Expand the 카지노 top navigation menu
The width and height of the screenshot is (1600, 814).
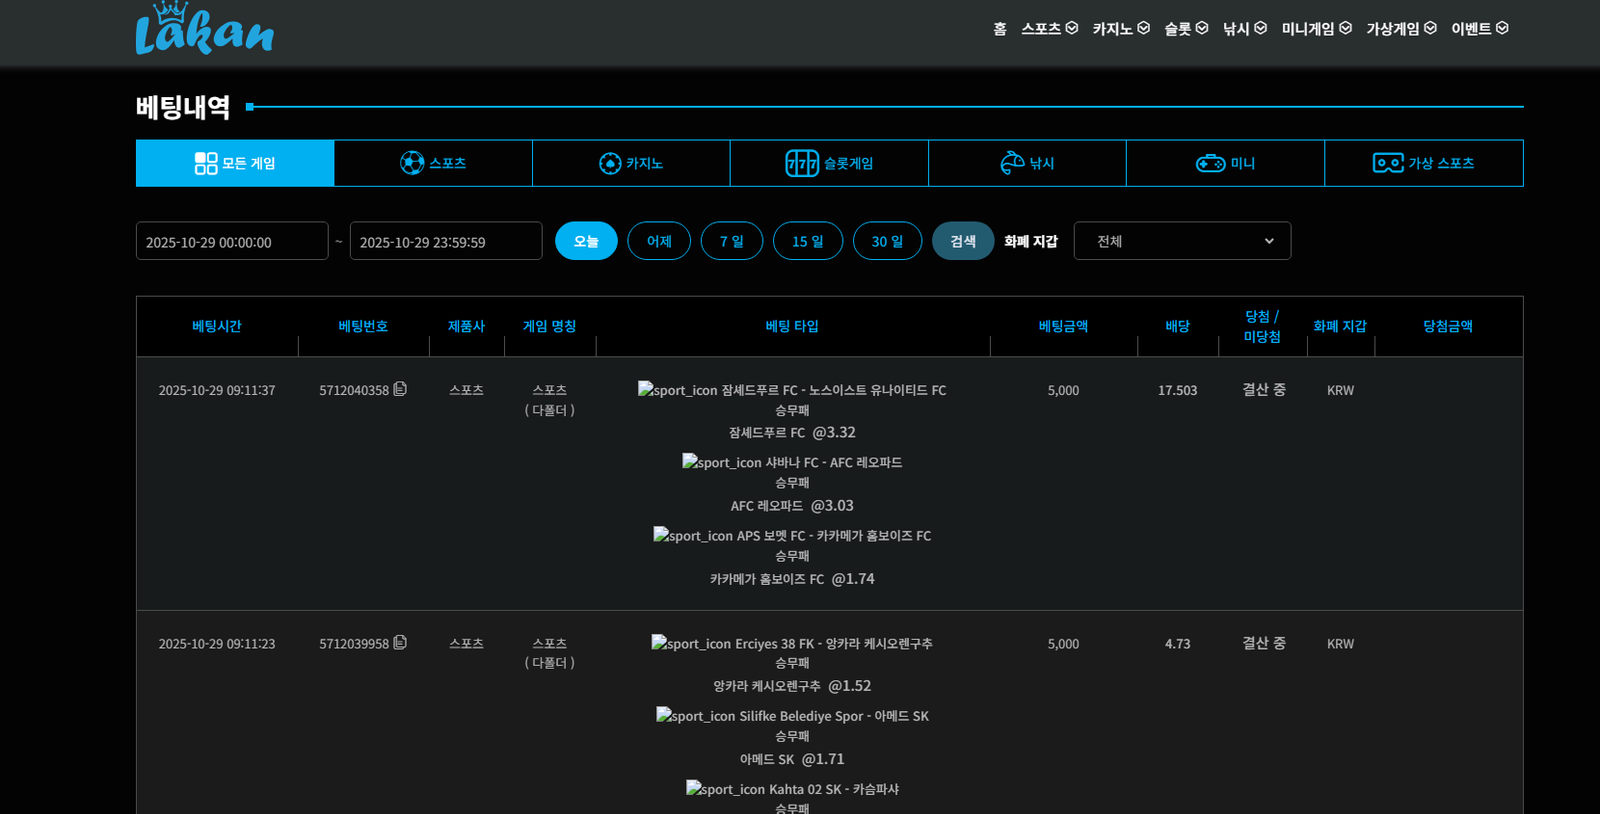pyautogui.click(x=1121, y=29)
